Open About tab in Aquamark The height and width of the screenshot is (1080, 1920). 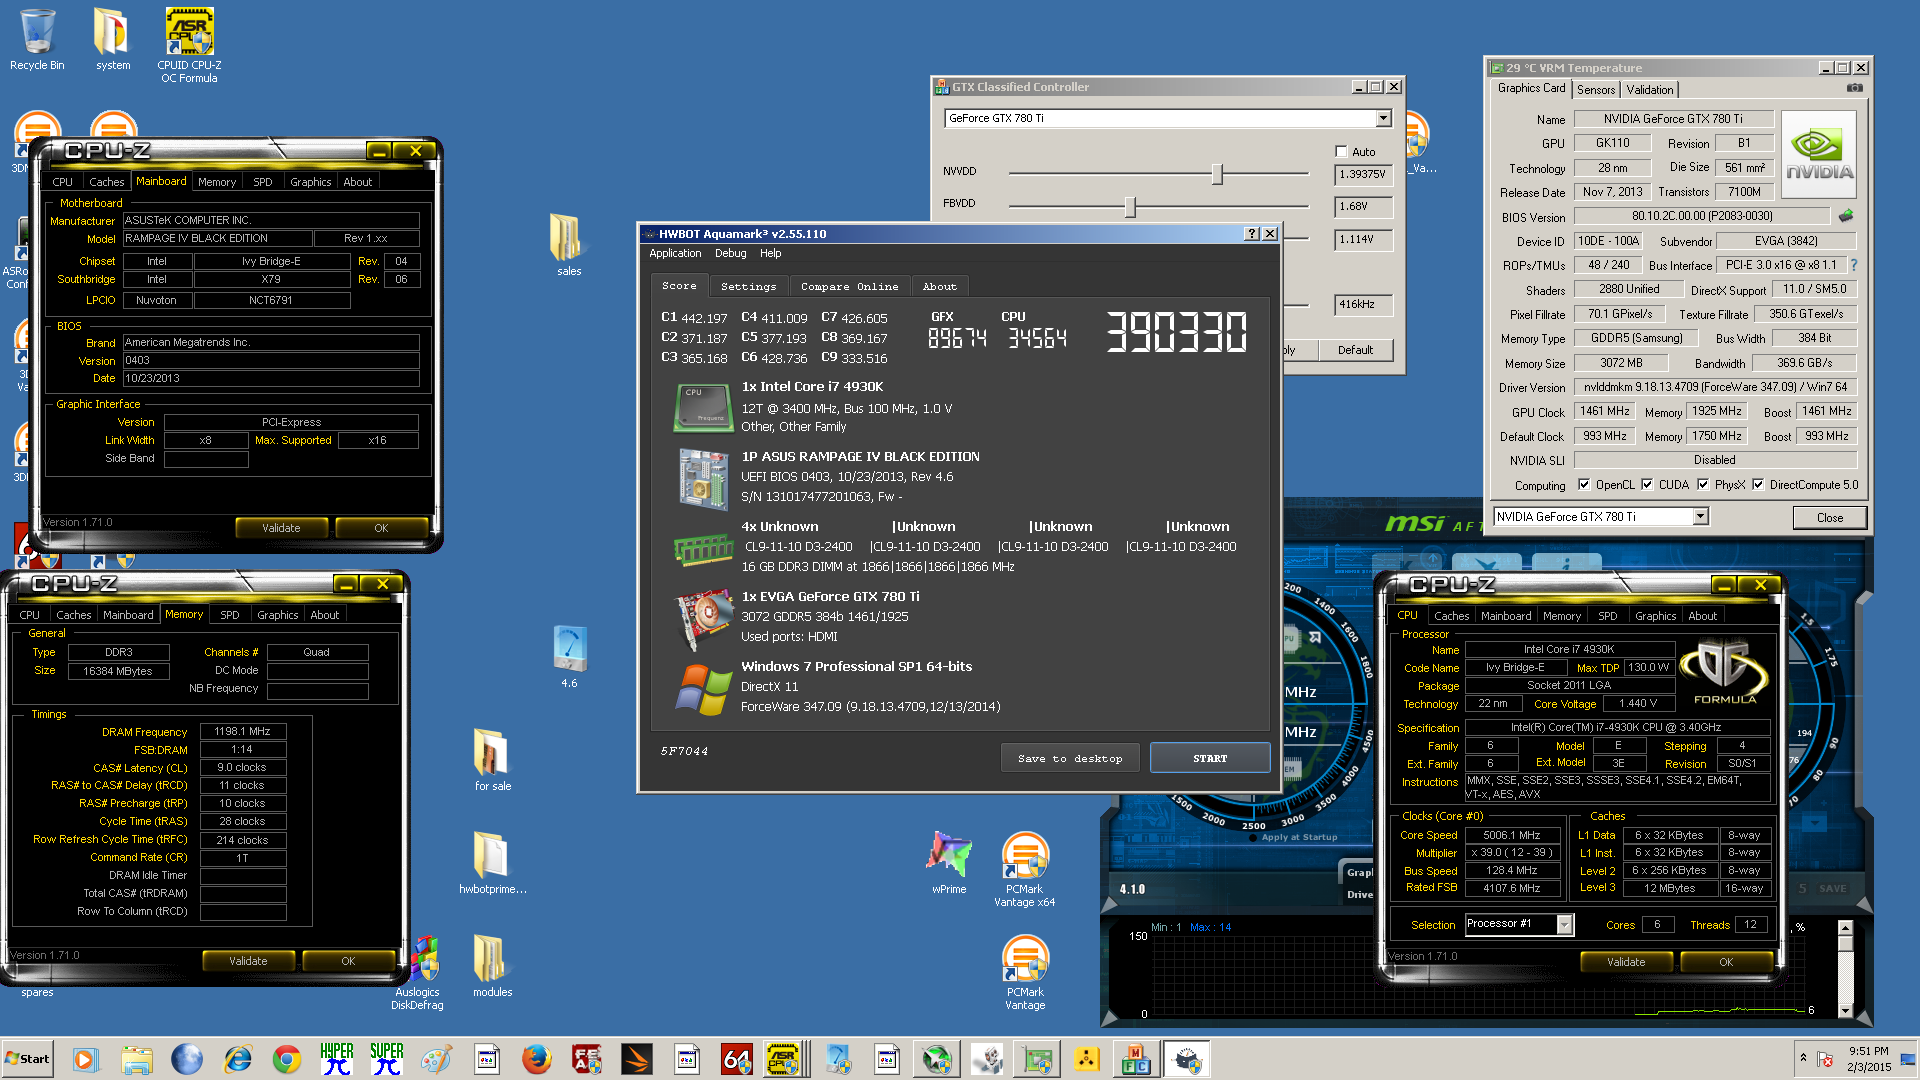point(939,287)
